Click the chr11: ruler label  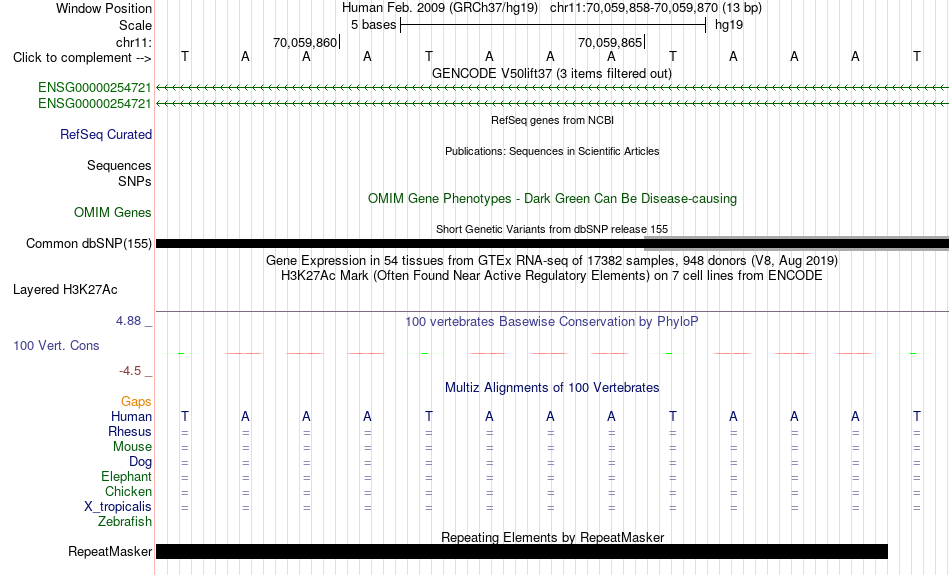click(x=133, y=42)
